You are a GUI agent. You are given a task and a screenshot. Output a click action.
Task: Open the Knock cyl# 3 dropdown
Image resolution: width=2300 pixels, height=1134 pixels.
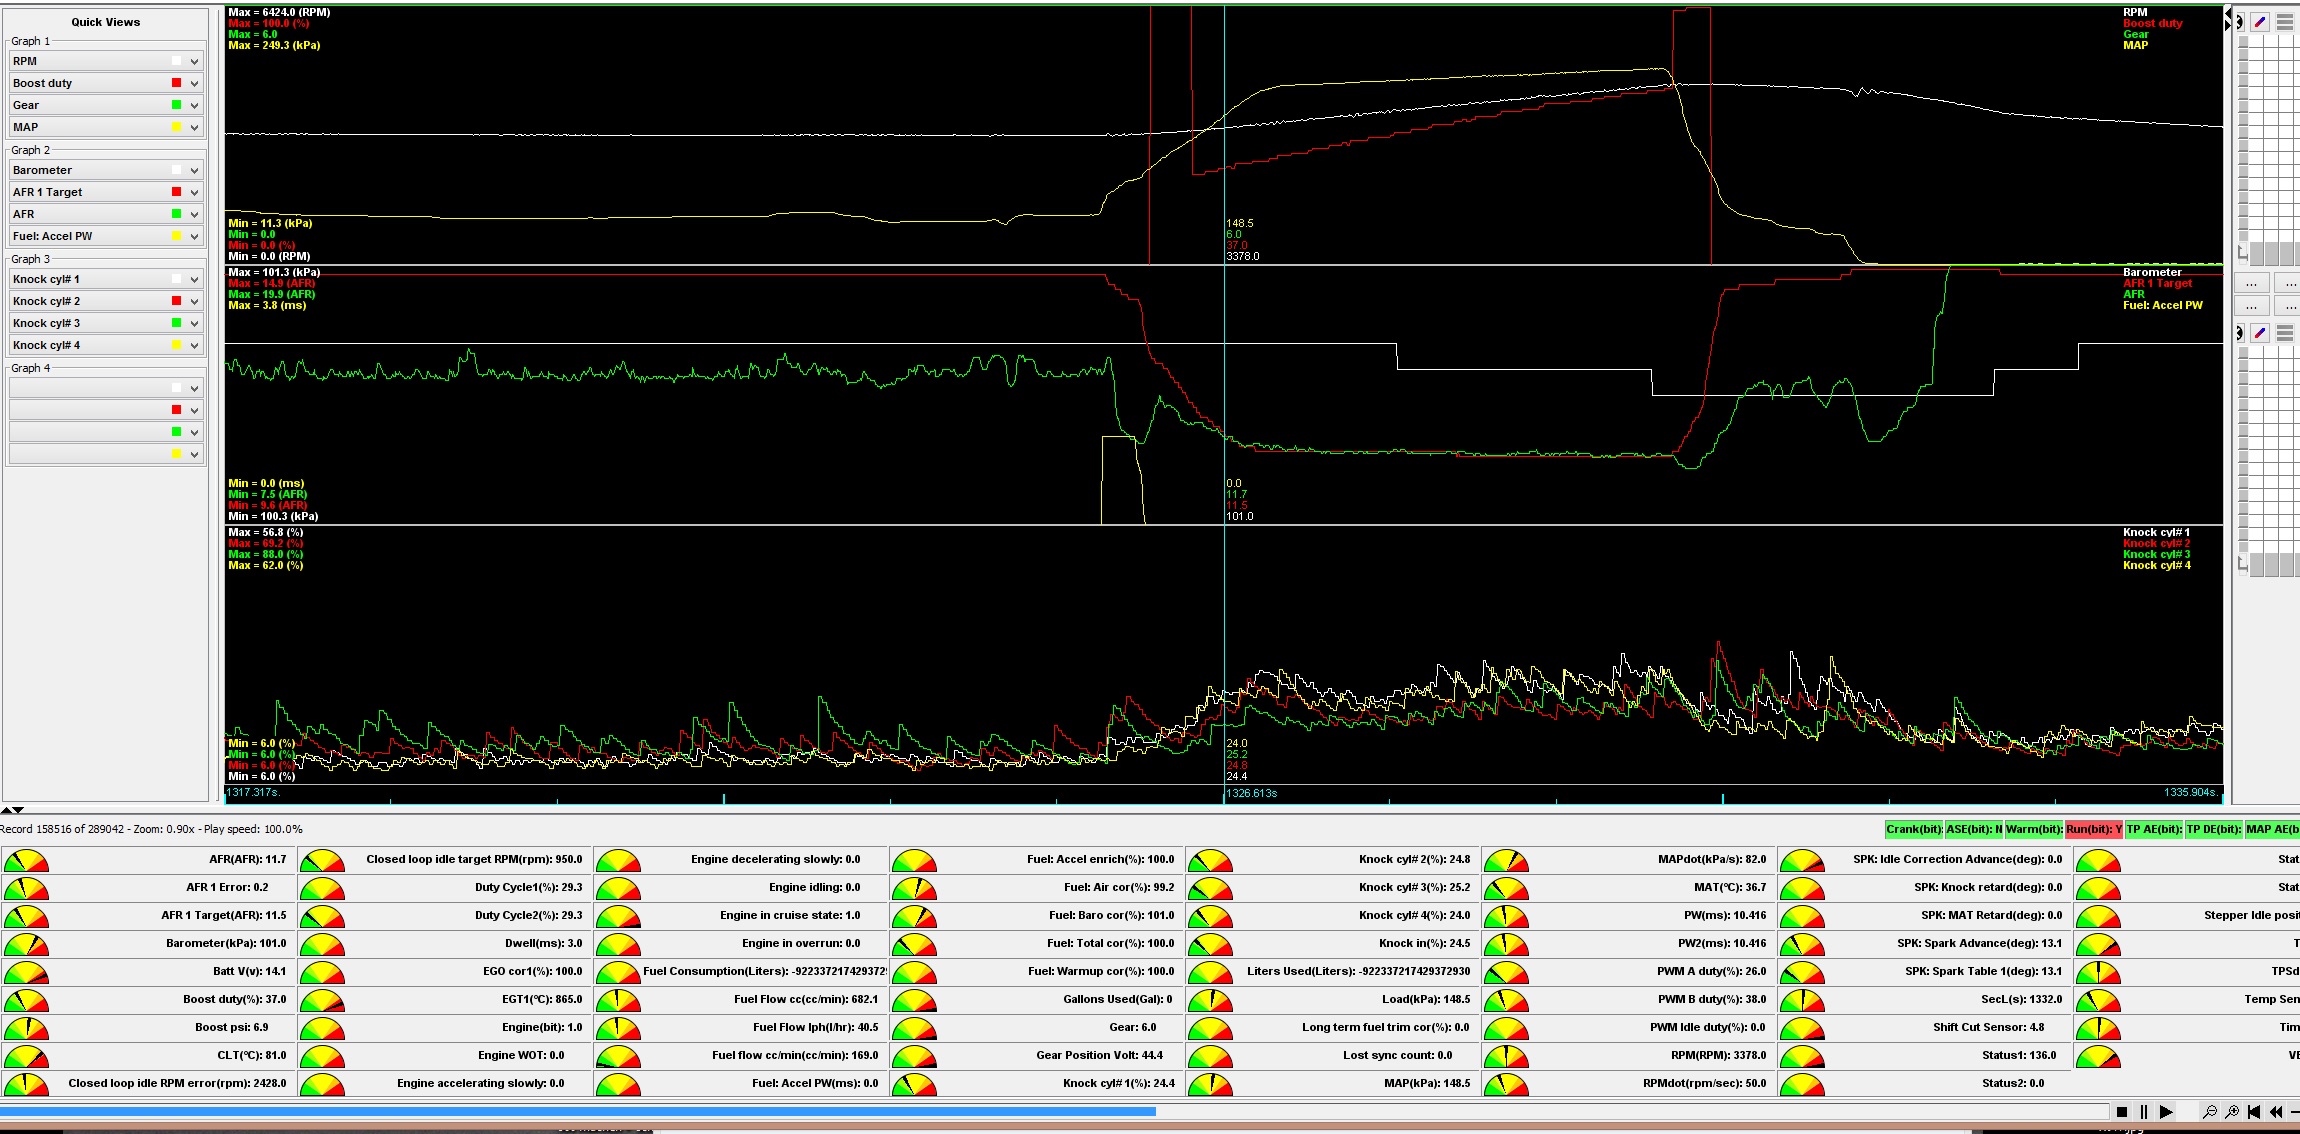coord(194,324)
